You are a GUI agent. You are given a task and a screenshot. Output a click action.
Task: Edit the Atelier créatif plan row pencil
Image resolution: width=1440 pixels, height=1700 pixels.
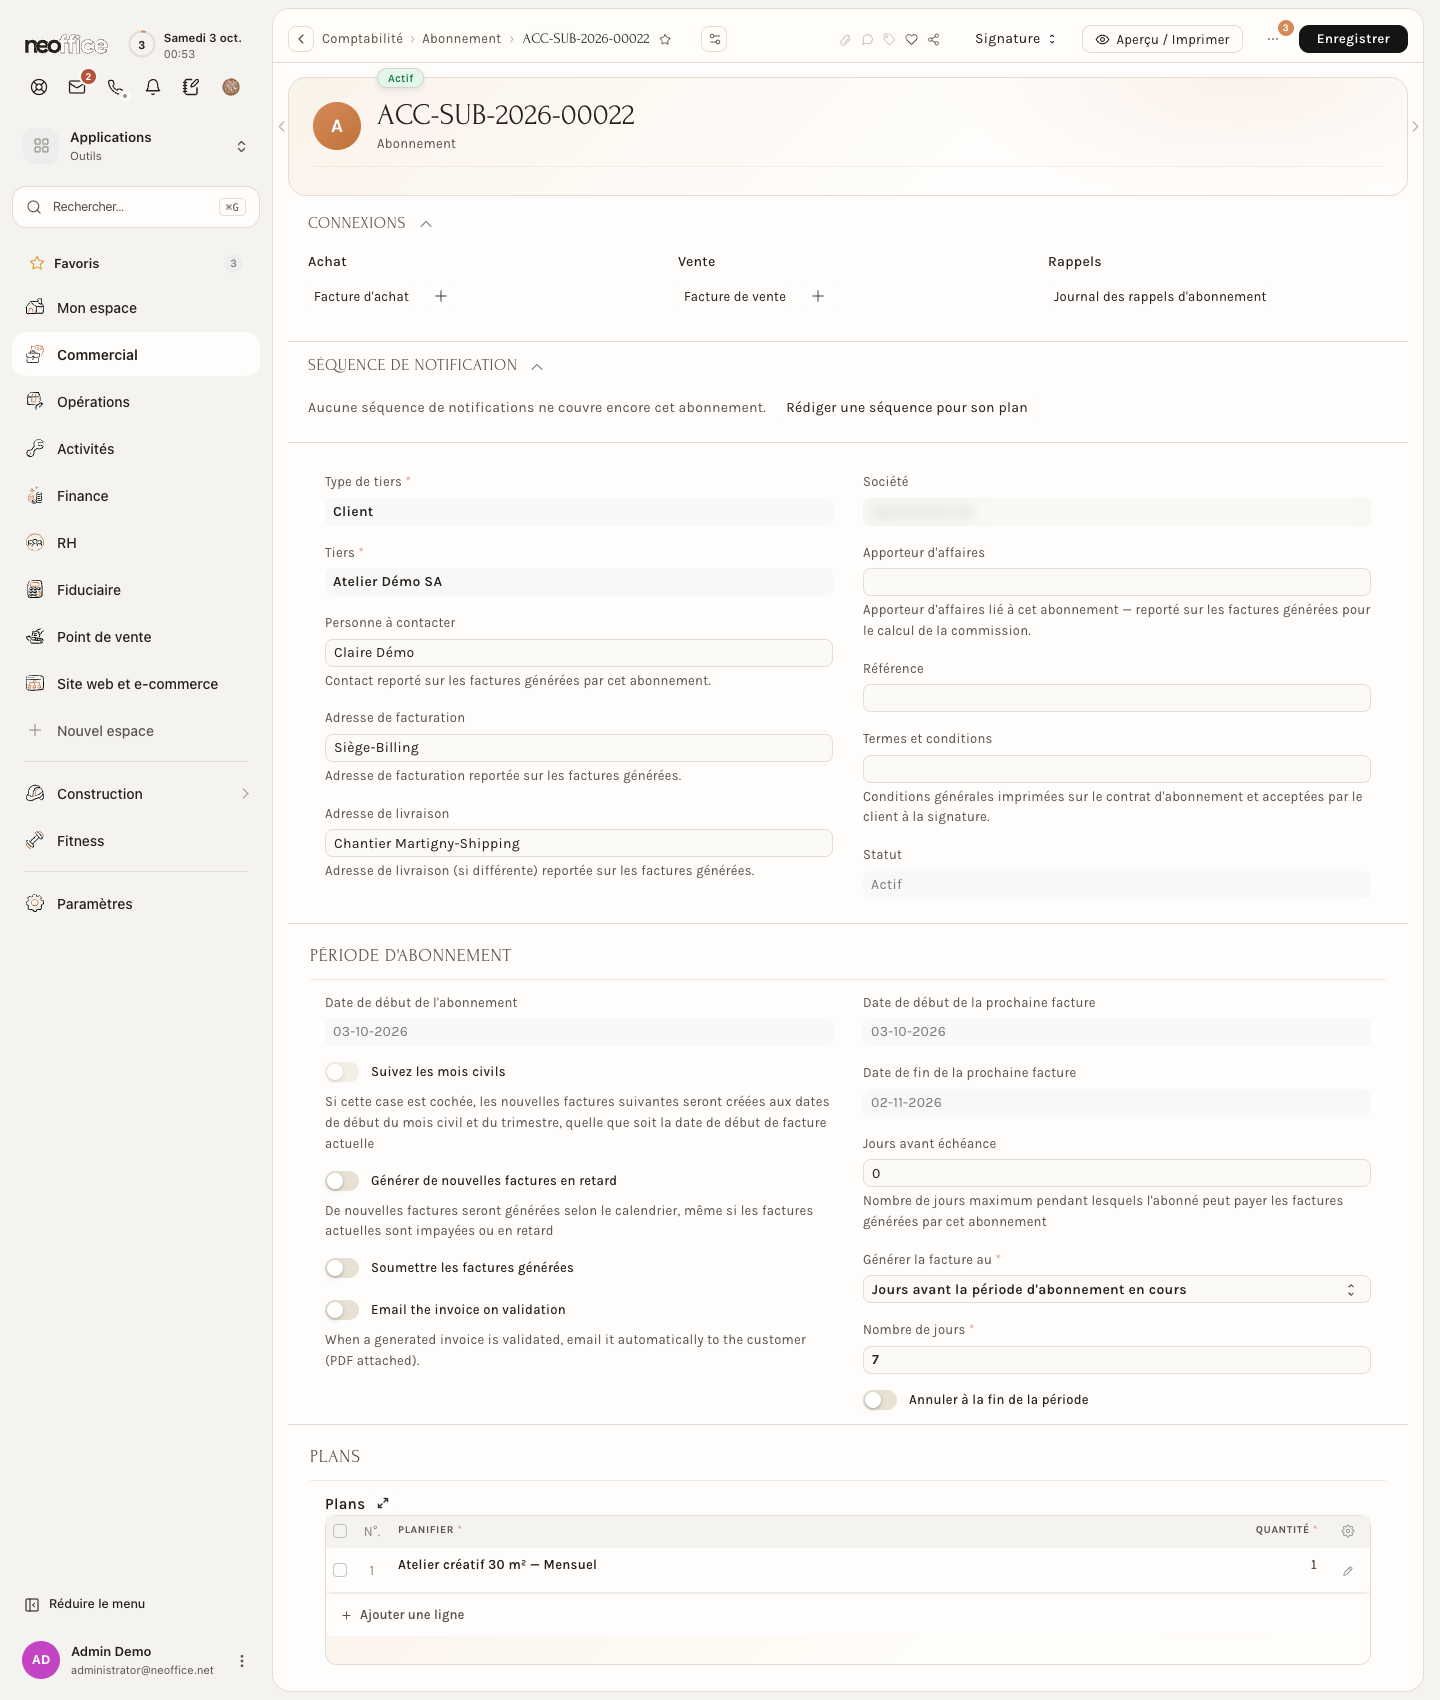(x=1348, y=1571)
